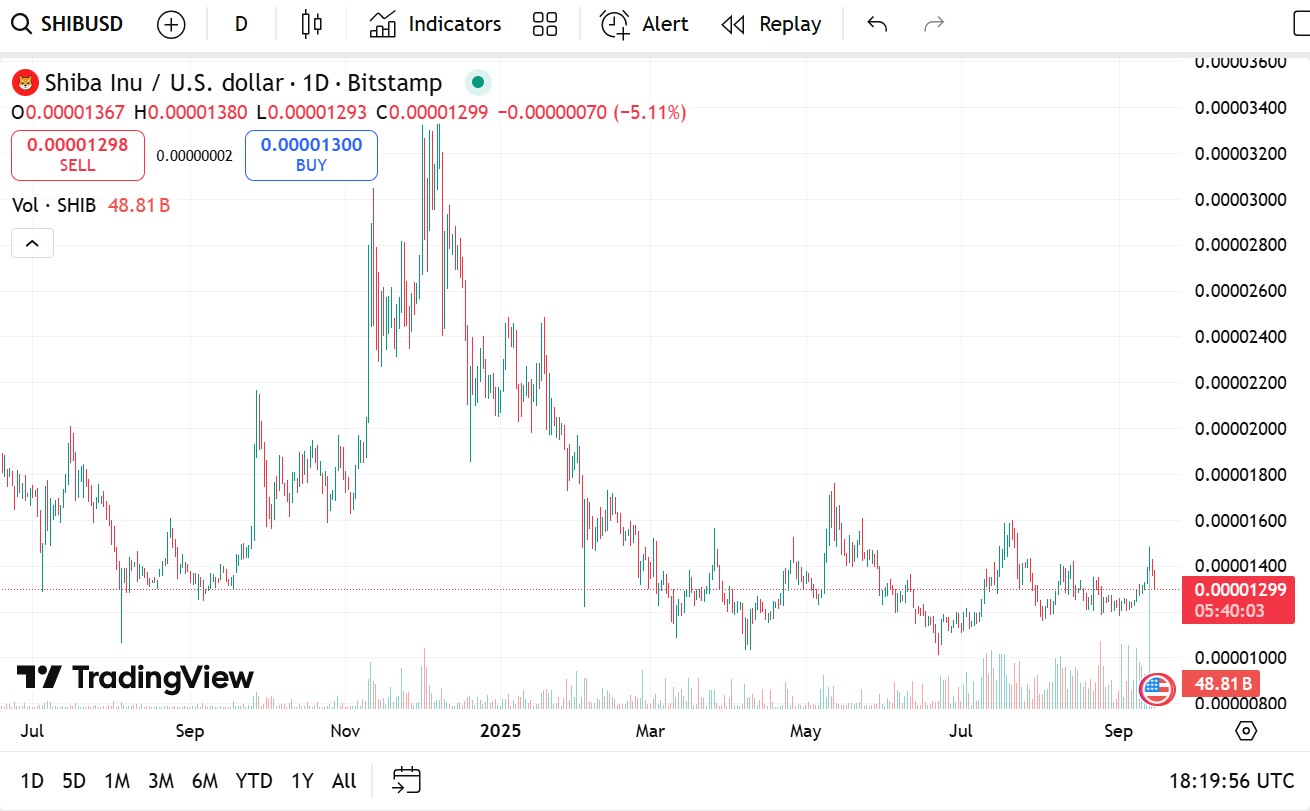Switch to the 3M range

(x=161, y=781)
